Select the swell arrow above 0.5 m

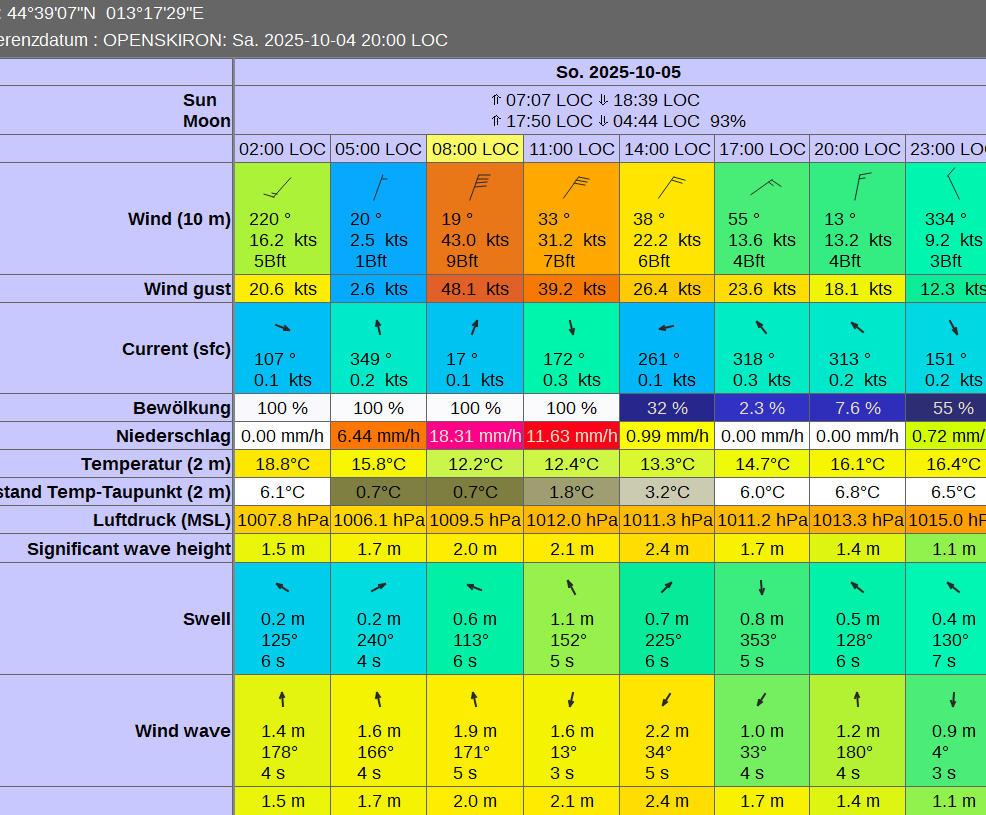[857, 587]
